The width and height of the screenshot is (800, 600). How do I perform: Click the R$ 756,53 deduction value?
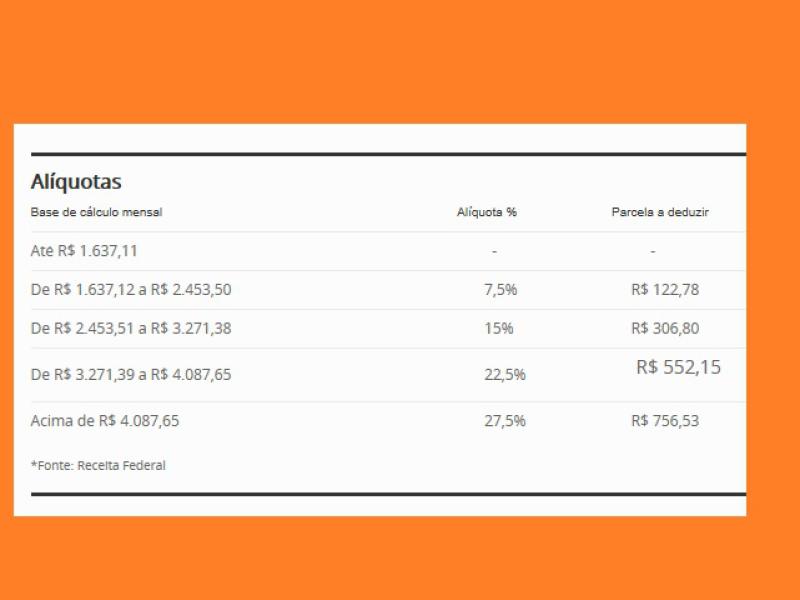tap(665, 421)
